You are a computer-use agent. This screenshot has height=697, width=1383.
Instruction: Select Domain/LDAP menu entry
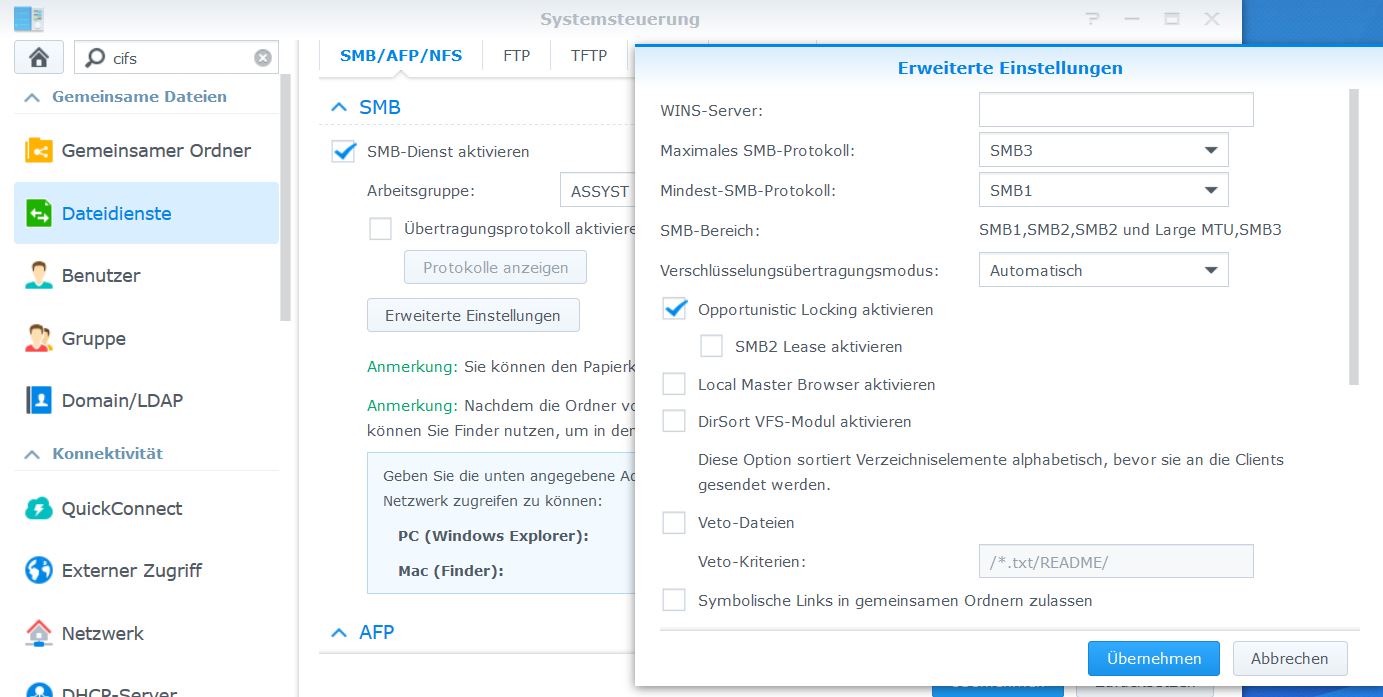click(146, 401)
